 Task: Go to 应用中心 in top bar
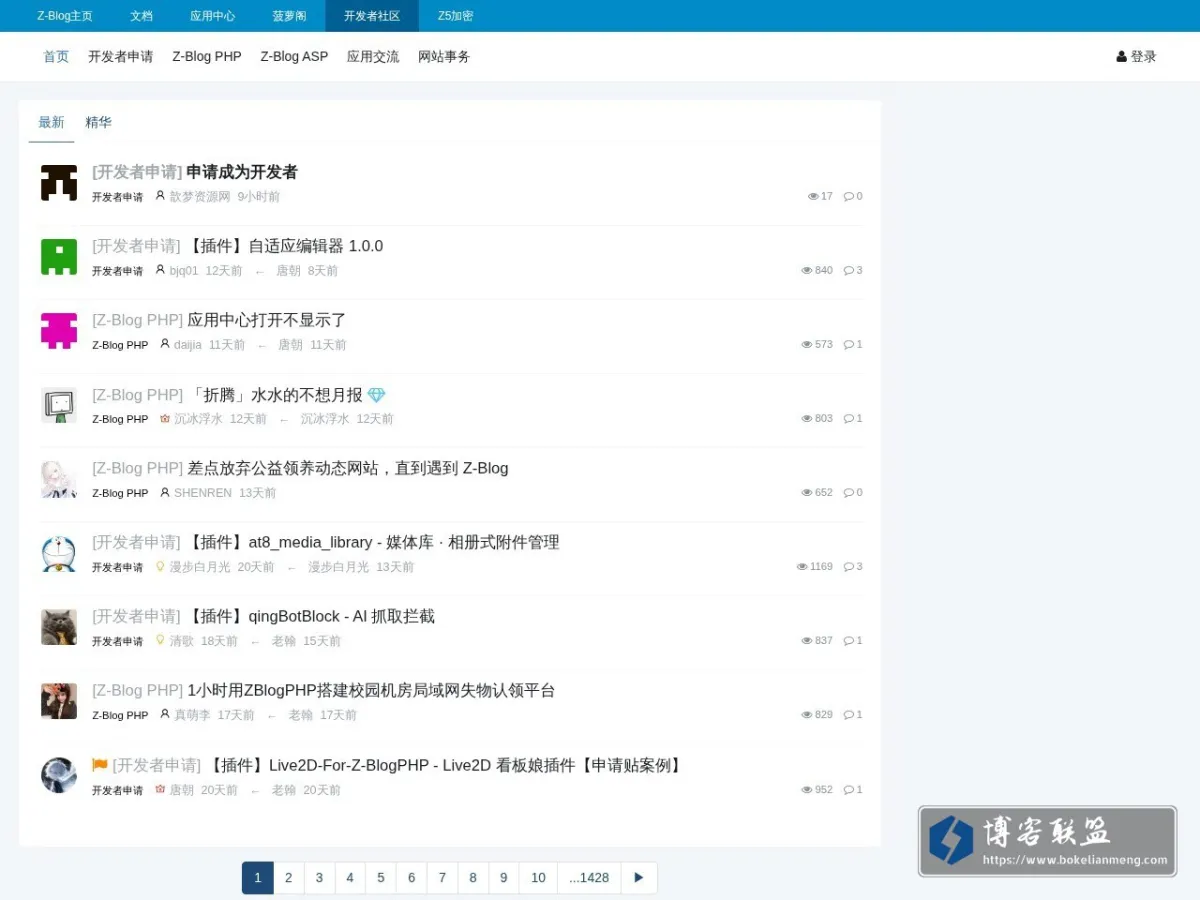pos(213,16)
